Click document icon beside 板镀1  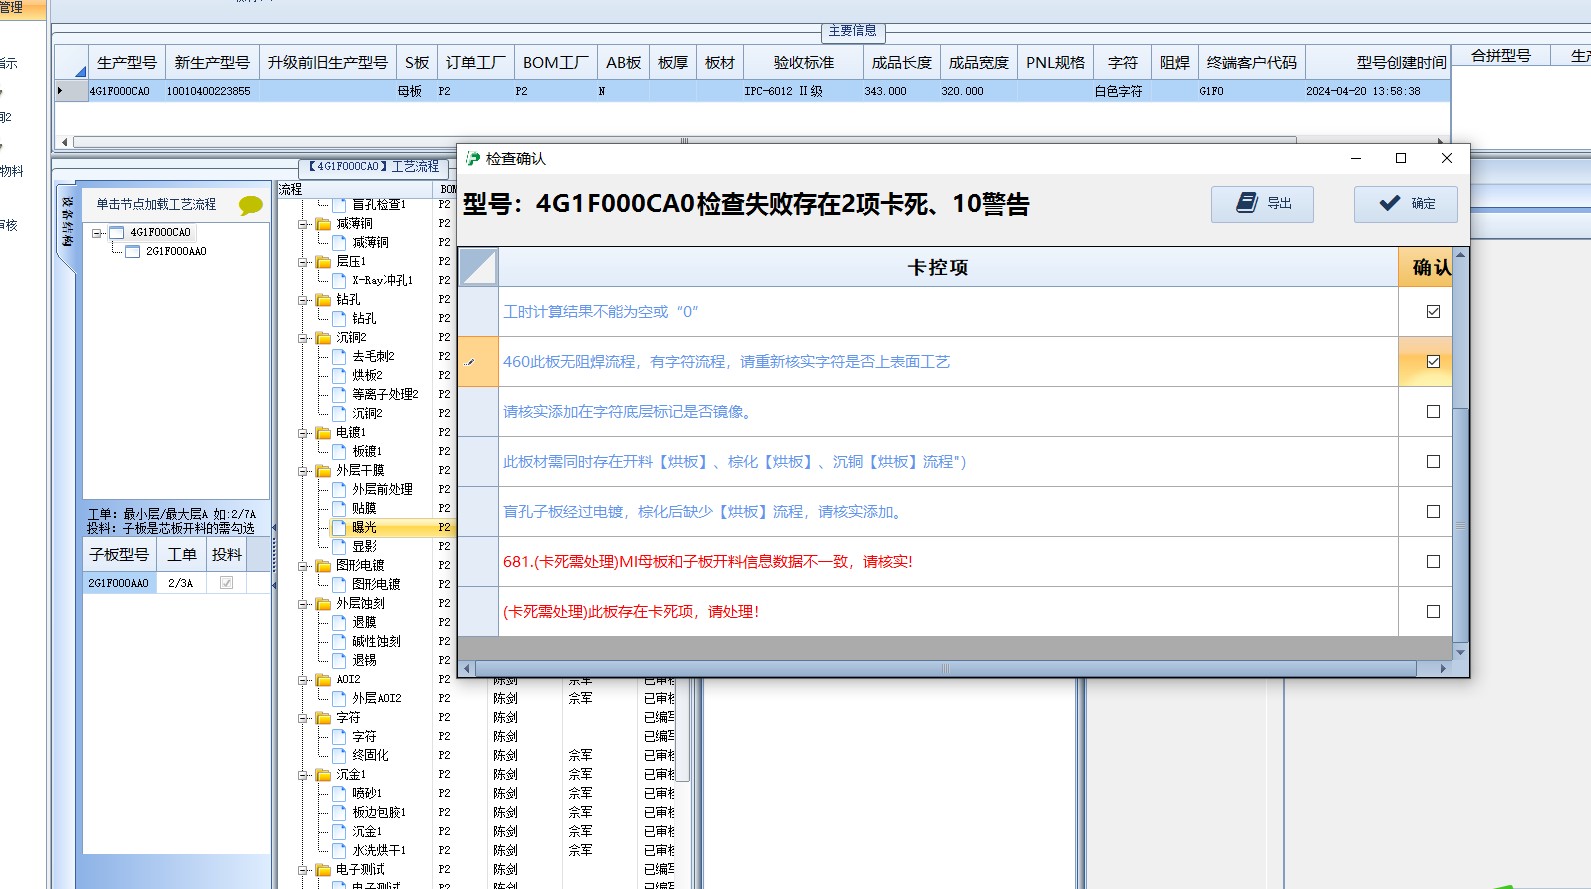pos(339,452)
